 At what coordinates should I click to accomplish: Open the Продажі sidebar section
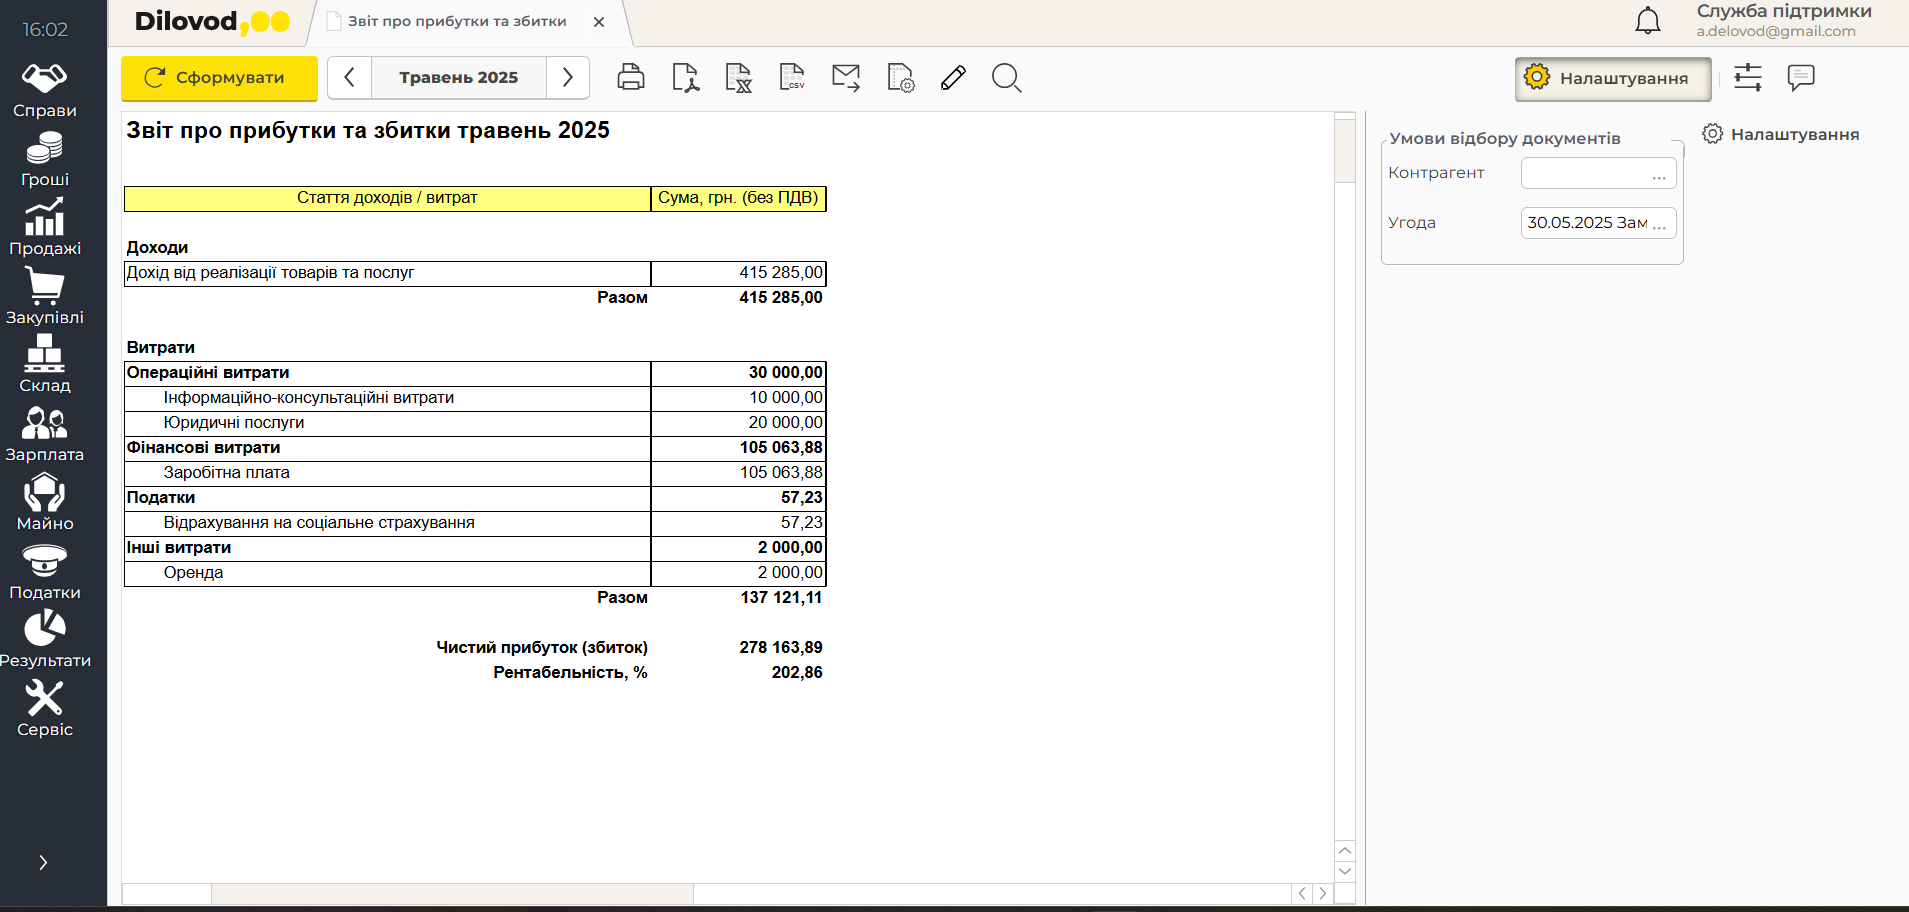click(x=45, y=229)
